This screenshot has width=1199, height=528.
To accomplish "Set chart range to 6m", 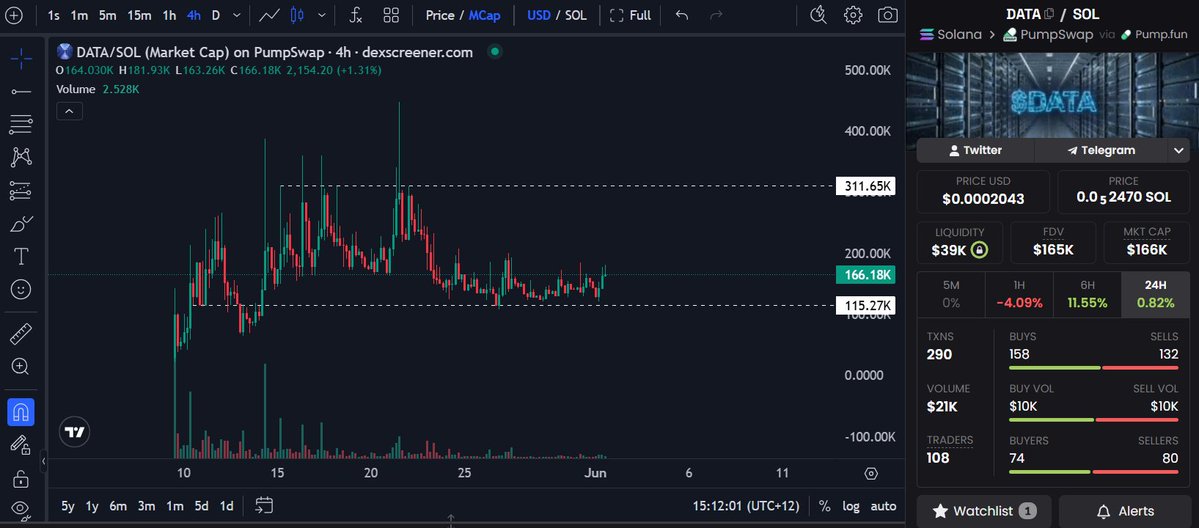I will pos(118,506).
